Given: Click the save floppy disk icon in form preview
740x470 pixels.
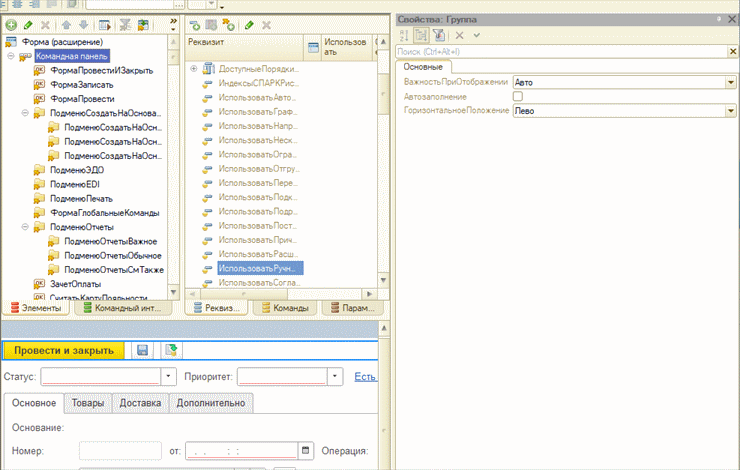Looking at the screenshot, I should pos(143,350).
